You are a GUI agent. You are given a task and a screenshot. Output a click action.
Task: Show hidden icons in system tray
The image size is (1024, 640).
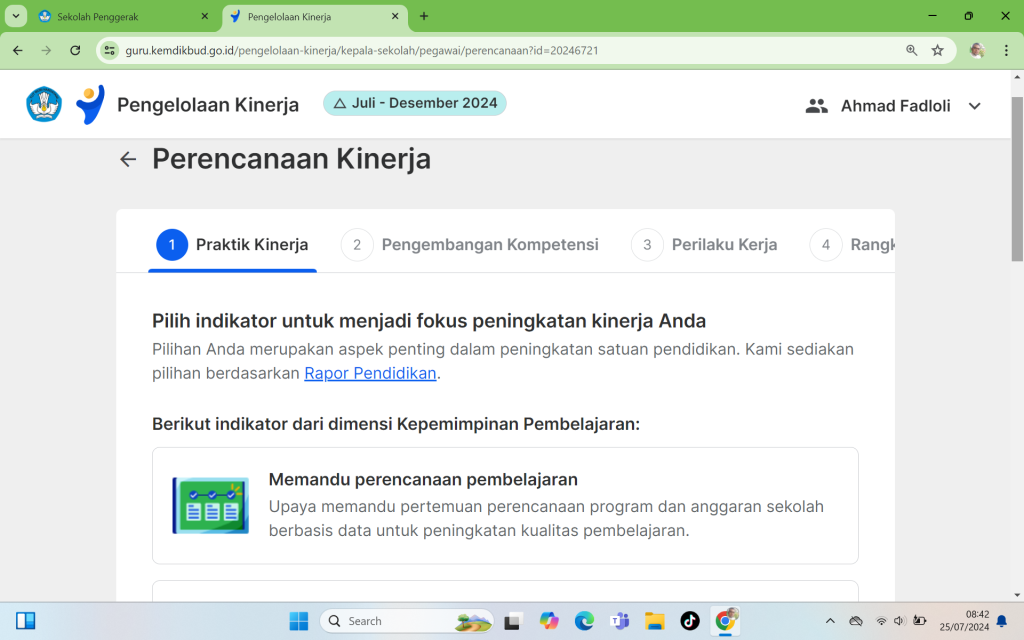coord(830,621)
